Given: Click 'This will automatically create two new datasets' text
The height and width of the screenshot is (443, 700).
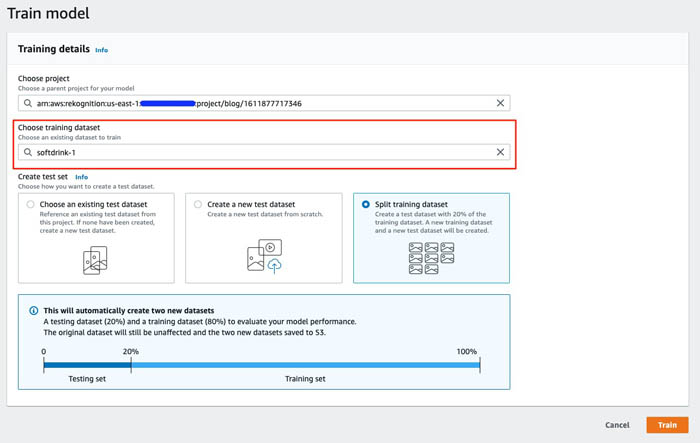Looking at the screenshot, I should click(129, 310).
